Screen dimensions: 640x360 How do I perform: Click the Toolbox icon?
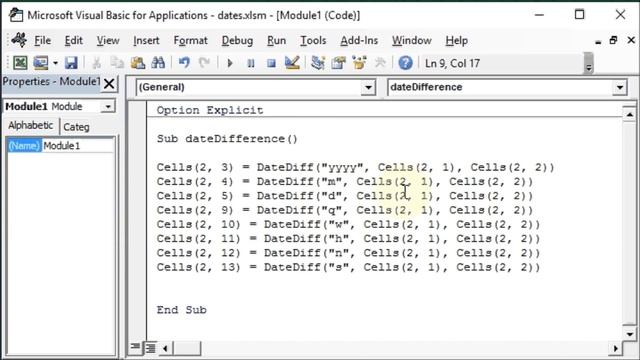pos(380,63)
